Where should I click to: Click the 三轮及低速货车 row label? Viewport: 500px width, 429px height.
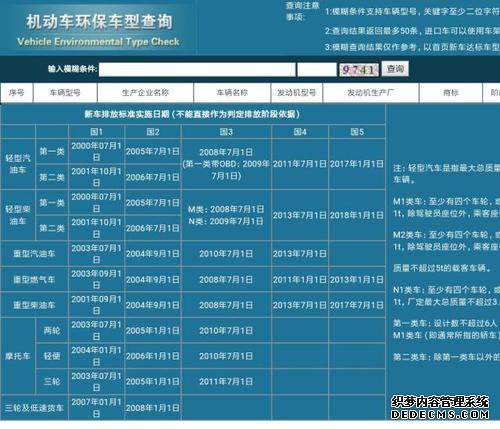34,408
